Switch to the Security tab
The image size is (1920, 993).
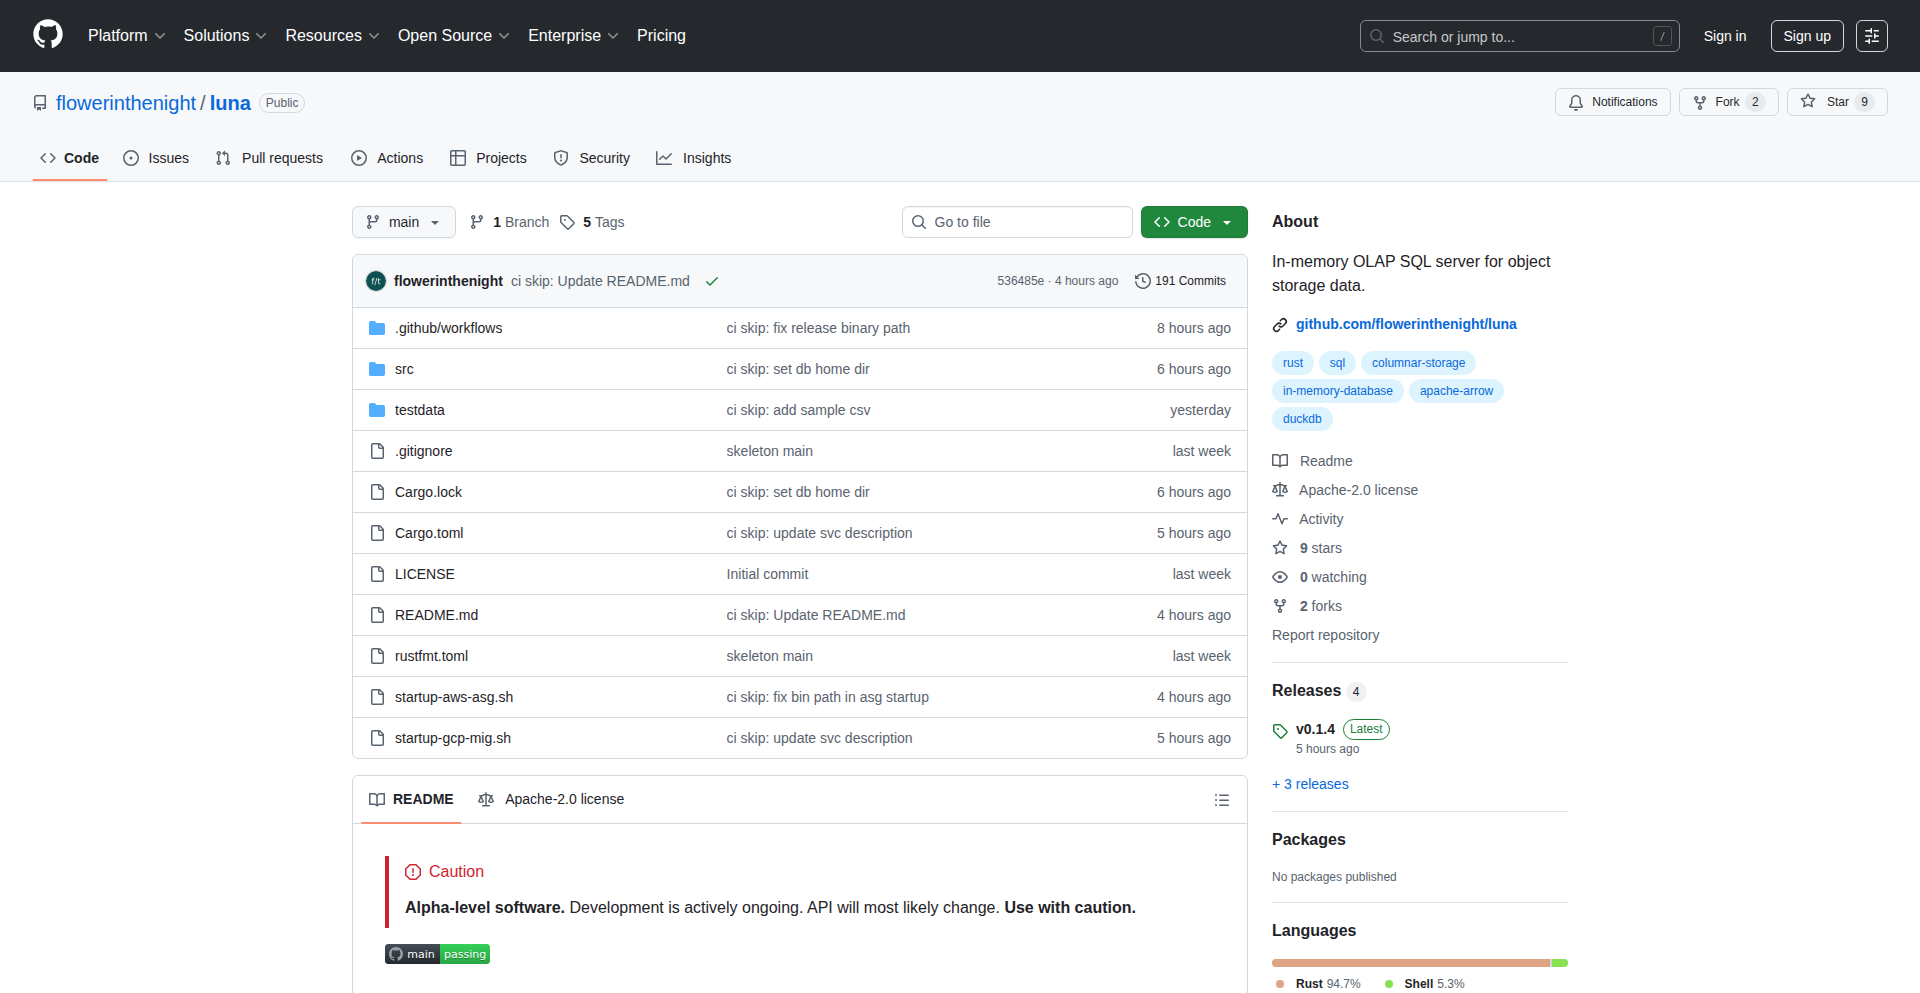[592, 158]
